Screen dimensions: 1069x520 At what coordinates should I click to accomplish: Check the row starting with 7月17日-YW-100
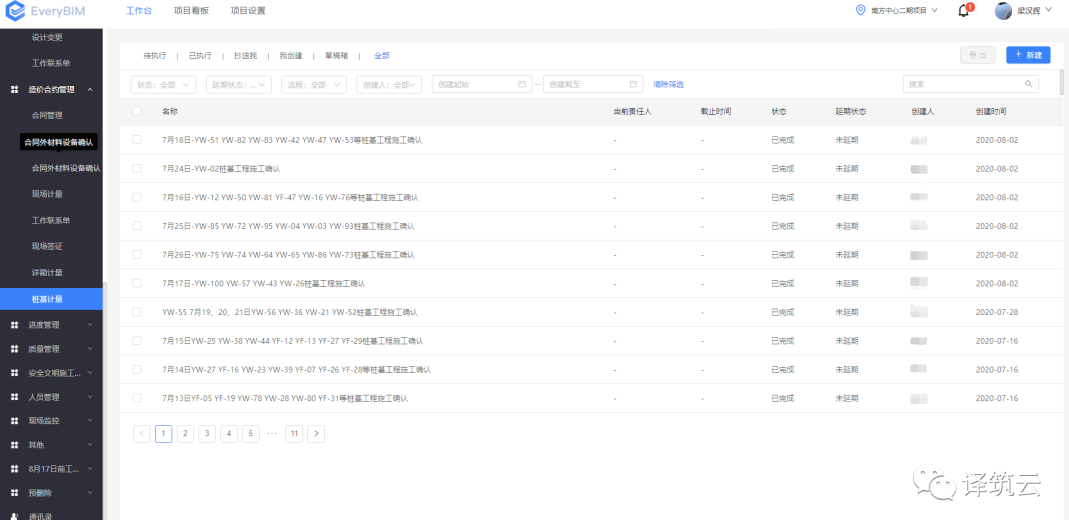(x=137, y=283)
